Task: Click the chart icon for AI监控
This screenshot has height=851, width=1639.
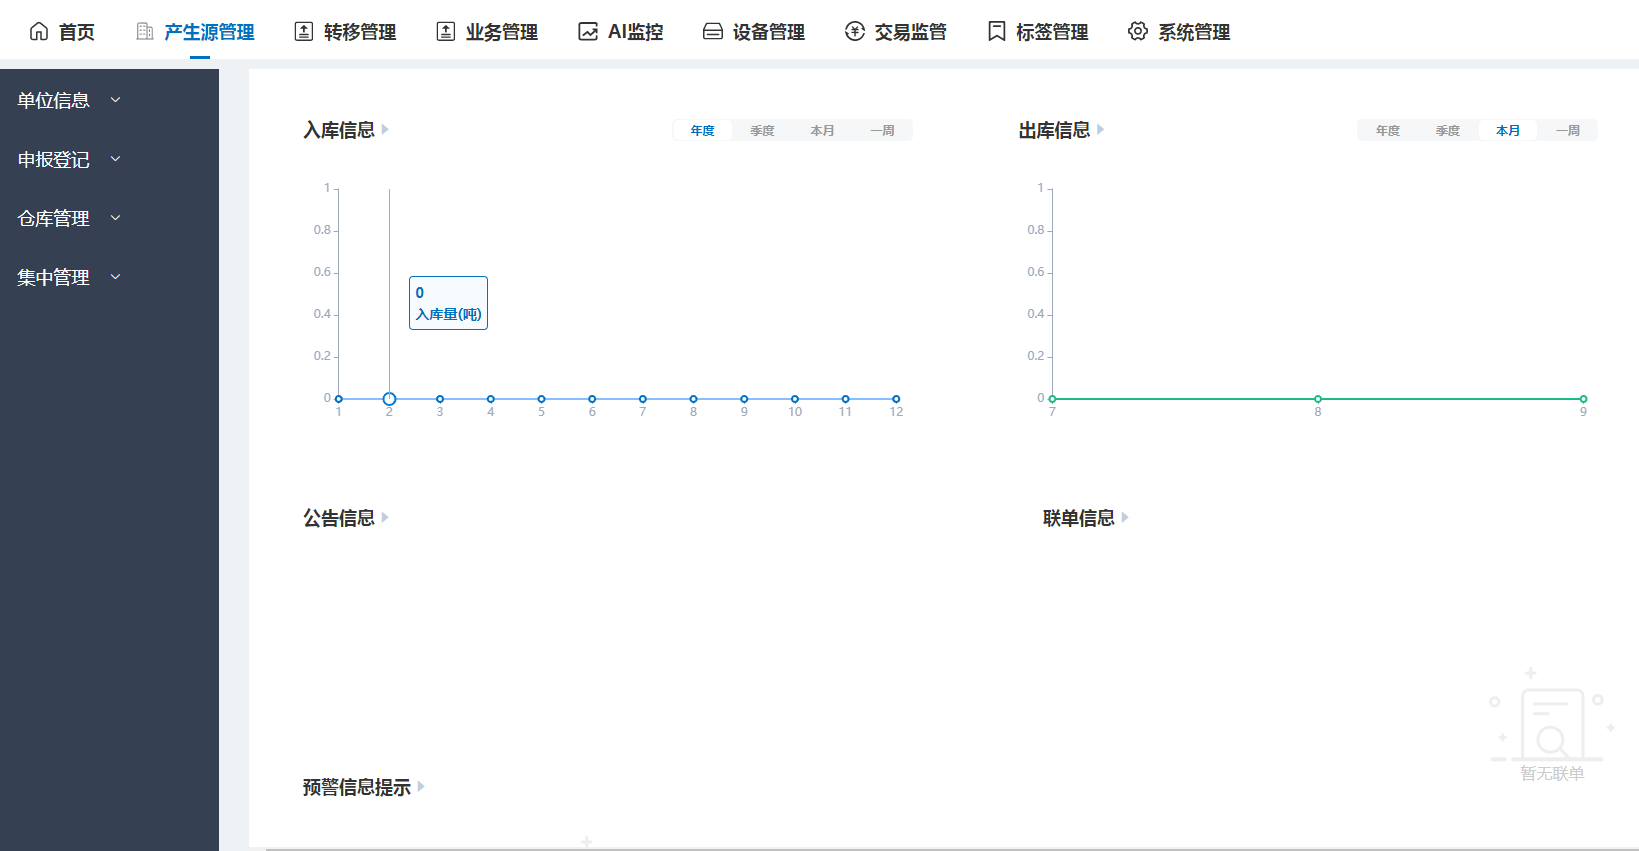Action: [x=588, y=32]
